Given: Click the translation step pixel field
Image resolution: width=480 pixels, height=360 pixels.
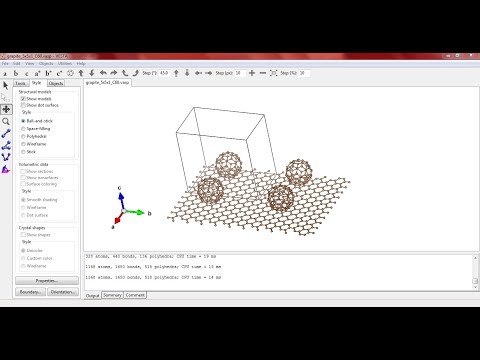Looking at the screenshot, I should click(240, 73).
